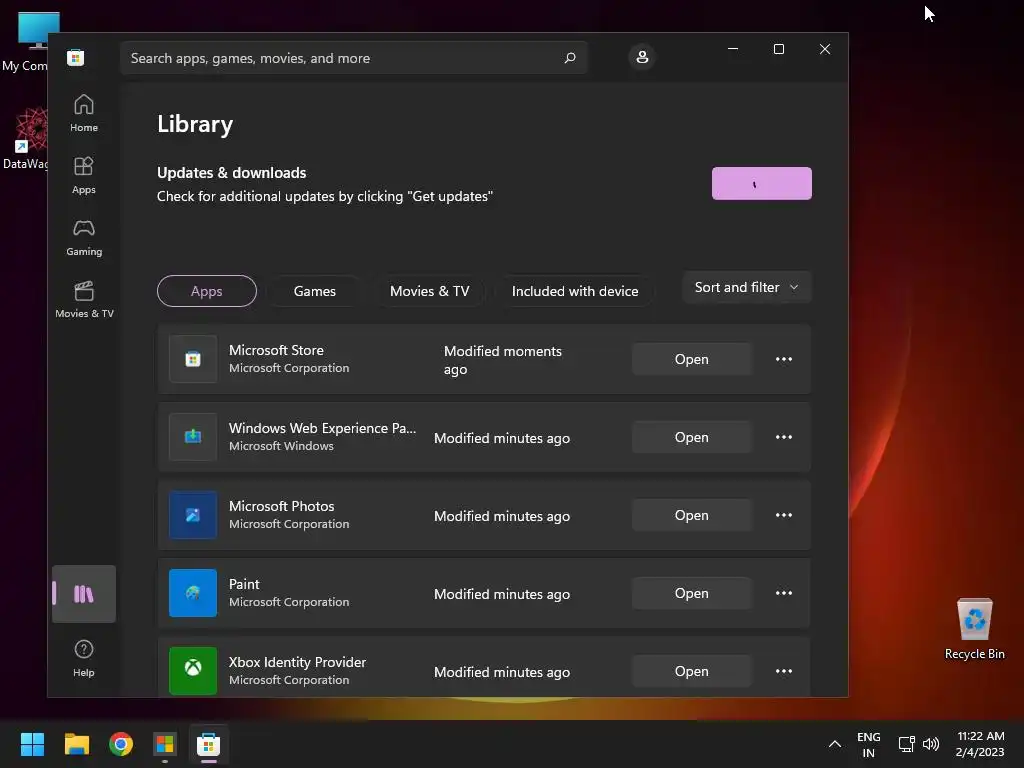Click the purple Get updates loading button

click(x=761, y=184)
